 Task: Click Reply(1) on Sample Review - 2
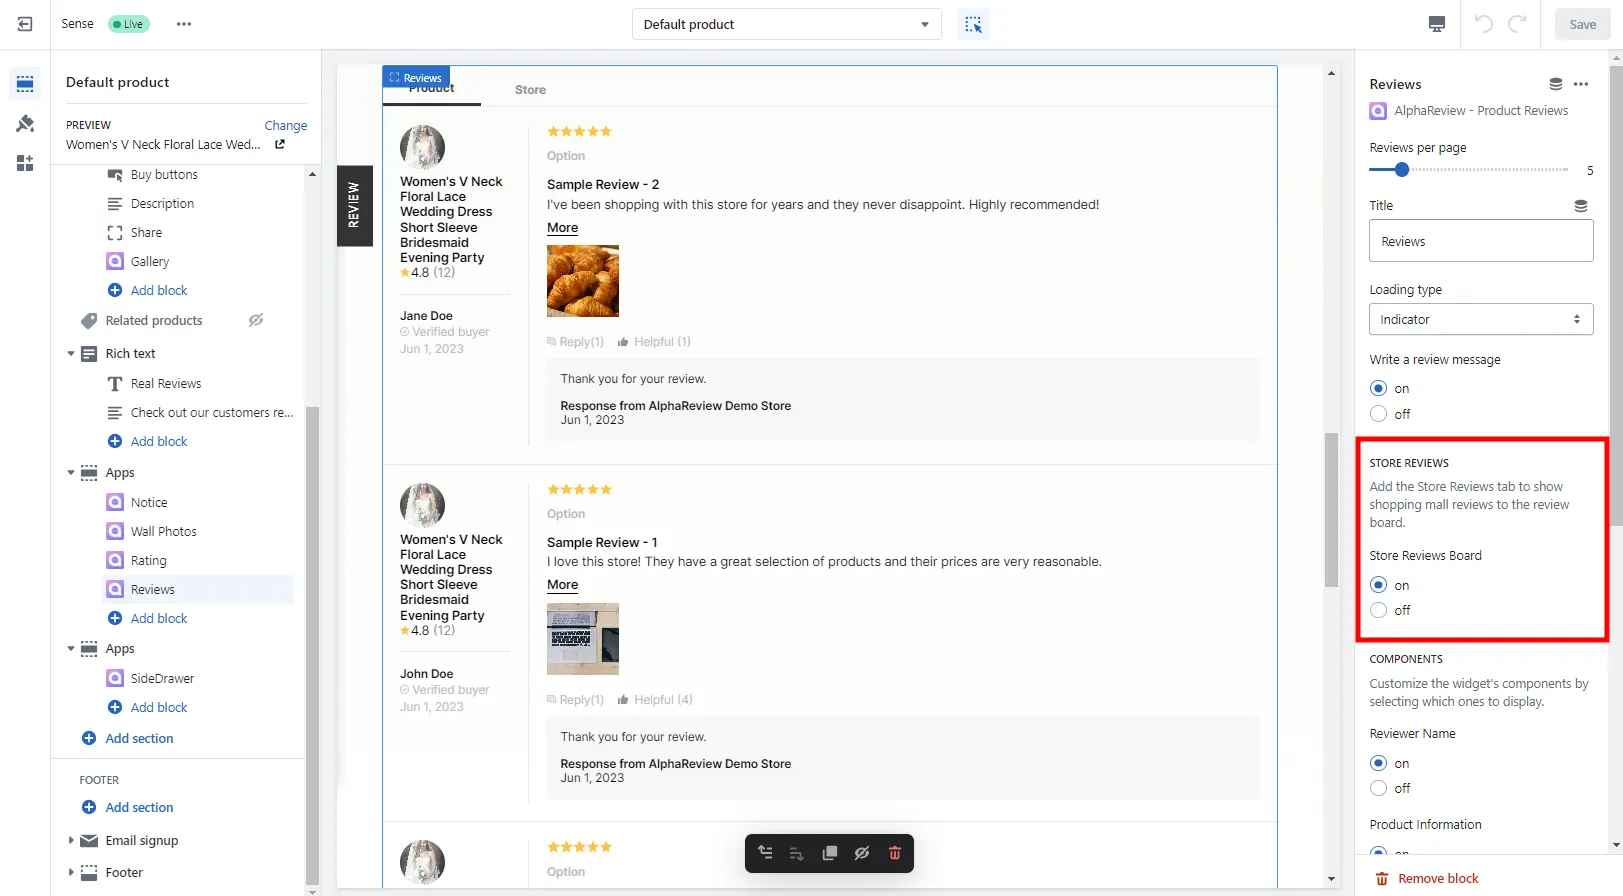576,342
